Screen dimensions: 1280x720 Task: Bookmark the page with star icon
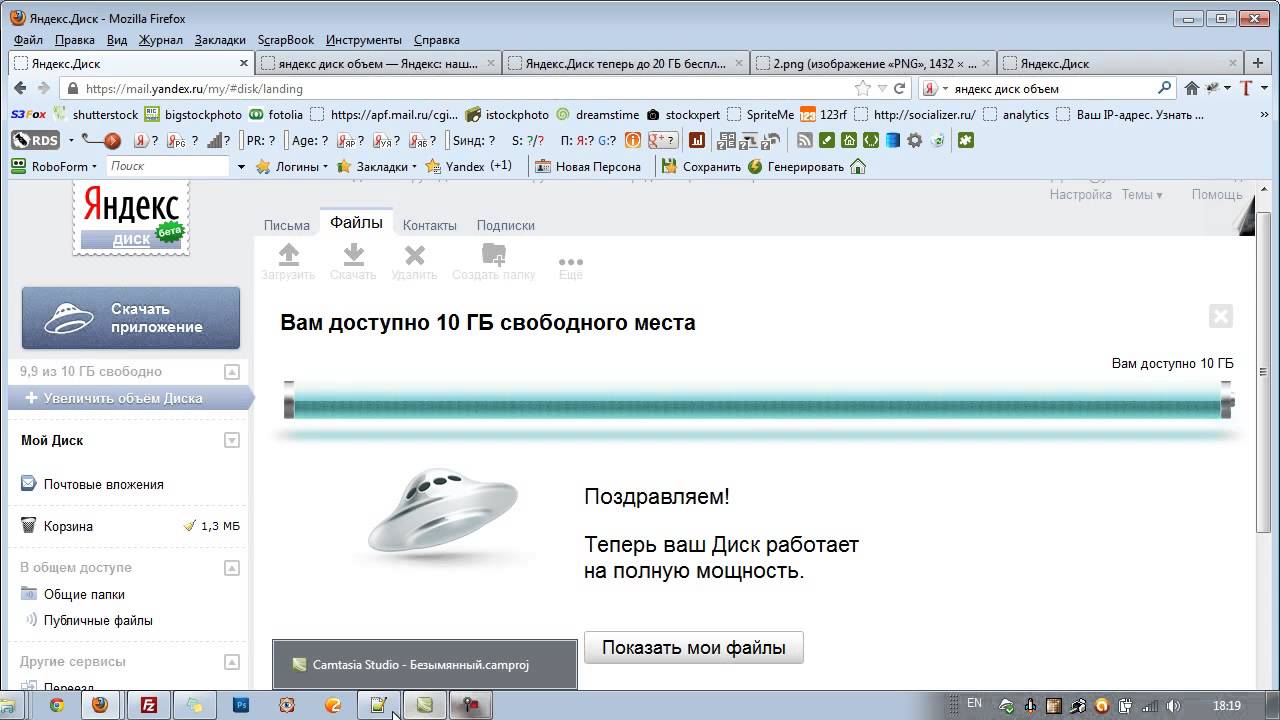tap(863, 88)
